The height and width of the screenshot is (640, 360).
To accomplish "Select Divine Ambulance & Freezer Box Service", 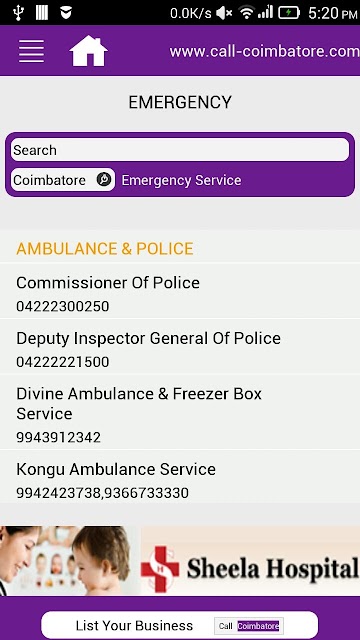I will pyautogui.click(x=180, y=413).
